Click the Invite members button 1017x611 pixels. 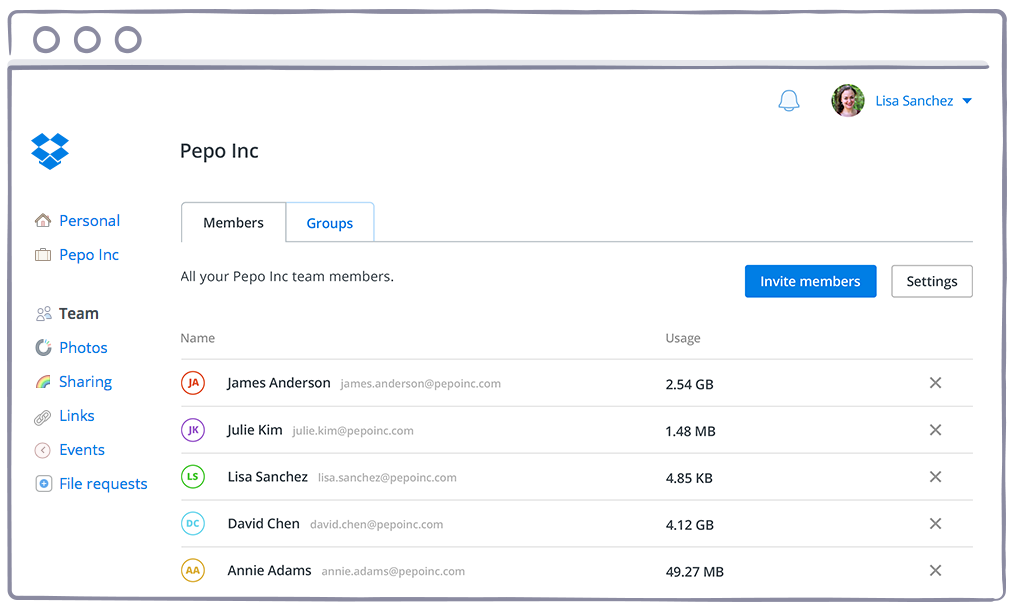tap(810, 281)
